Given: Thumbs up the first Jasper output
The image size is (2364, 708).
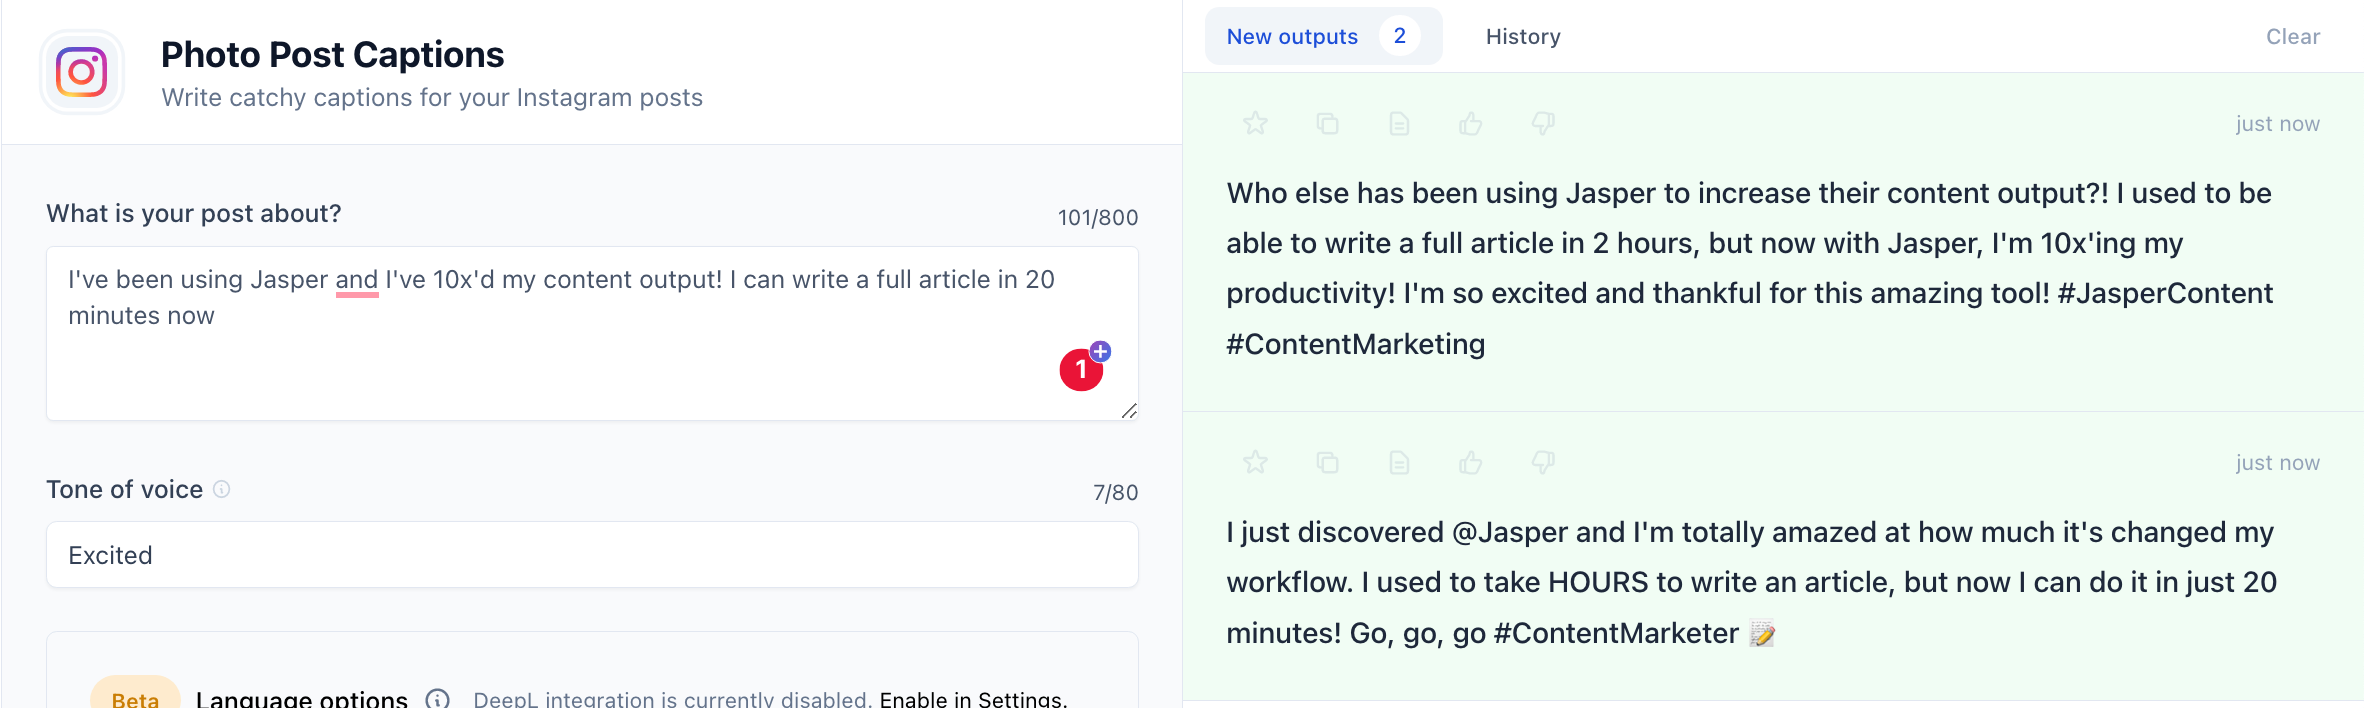Looking at the screenshot, I should (x=1471, y=123).
